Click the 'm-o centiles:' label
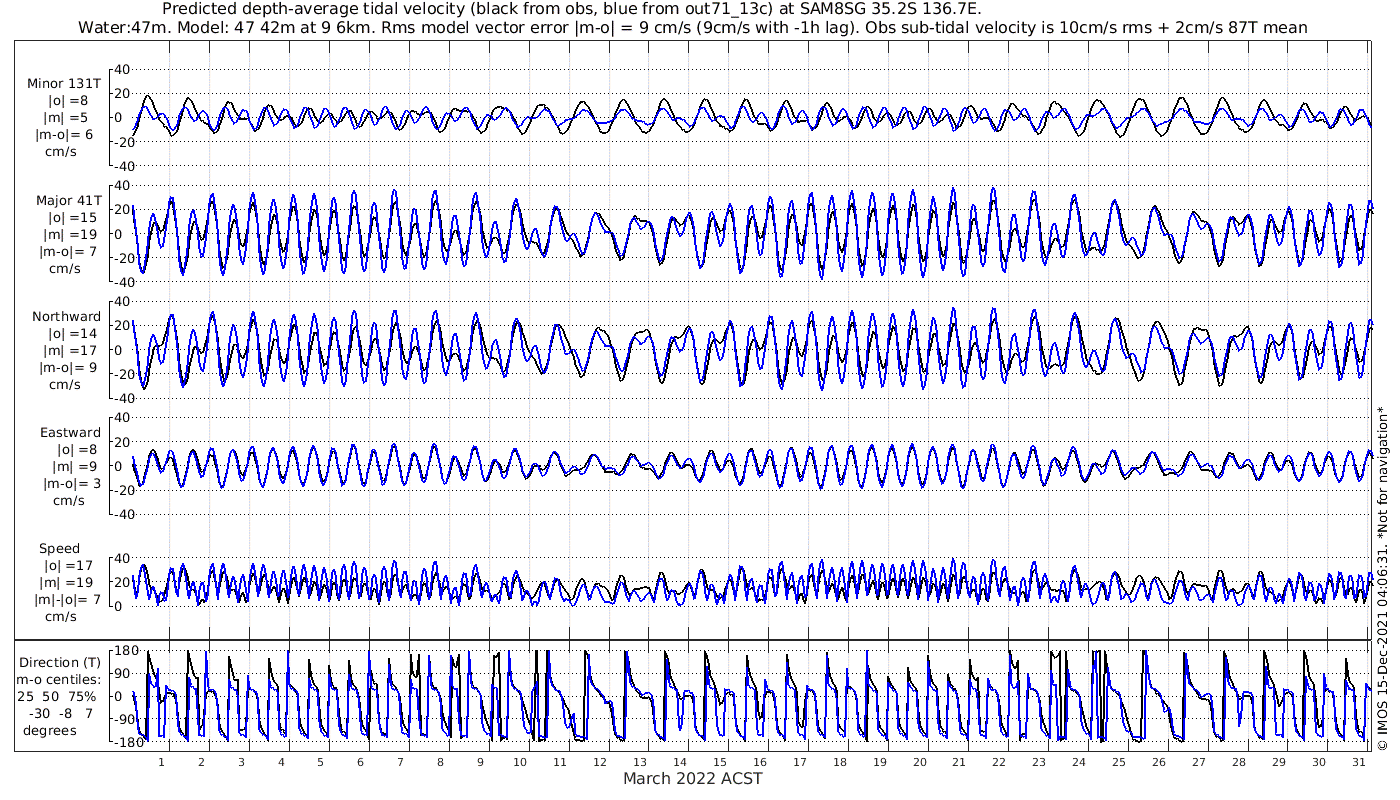This screenshot has height=800, width=1400. tap(58, 679)
